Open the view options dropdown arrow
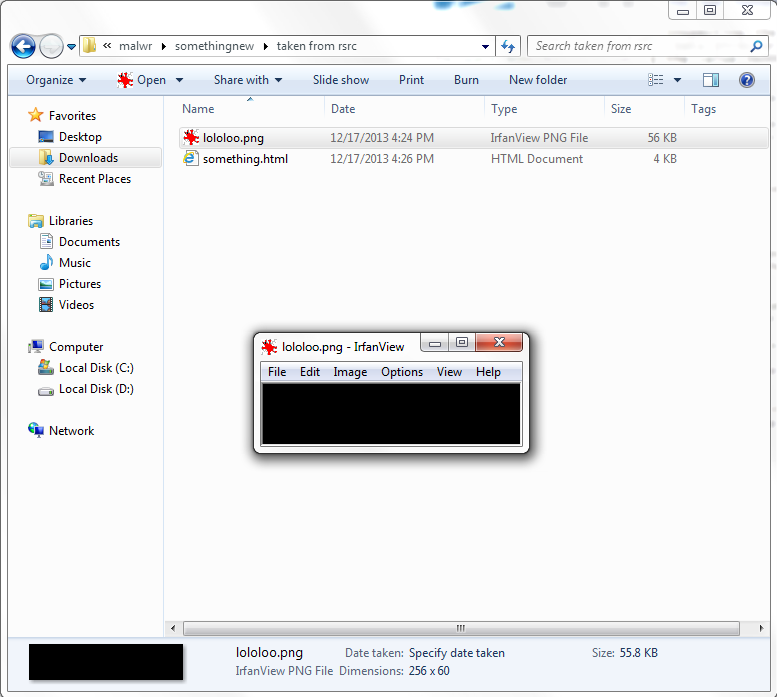 coord(677,80)
